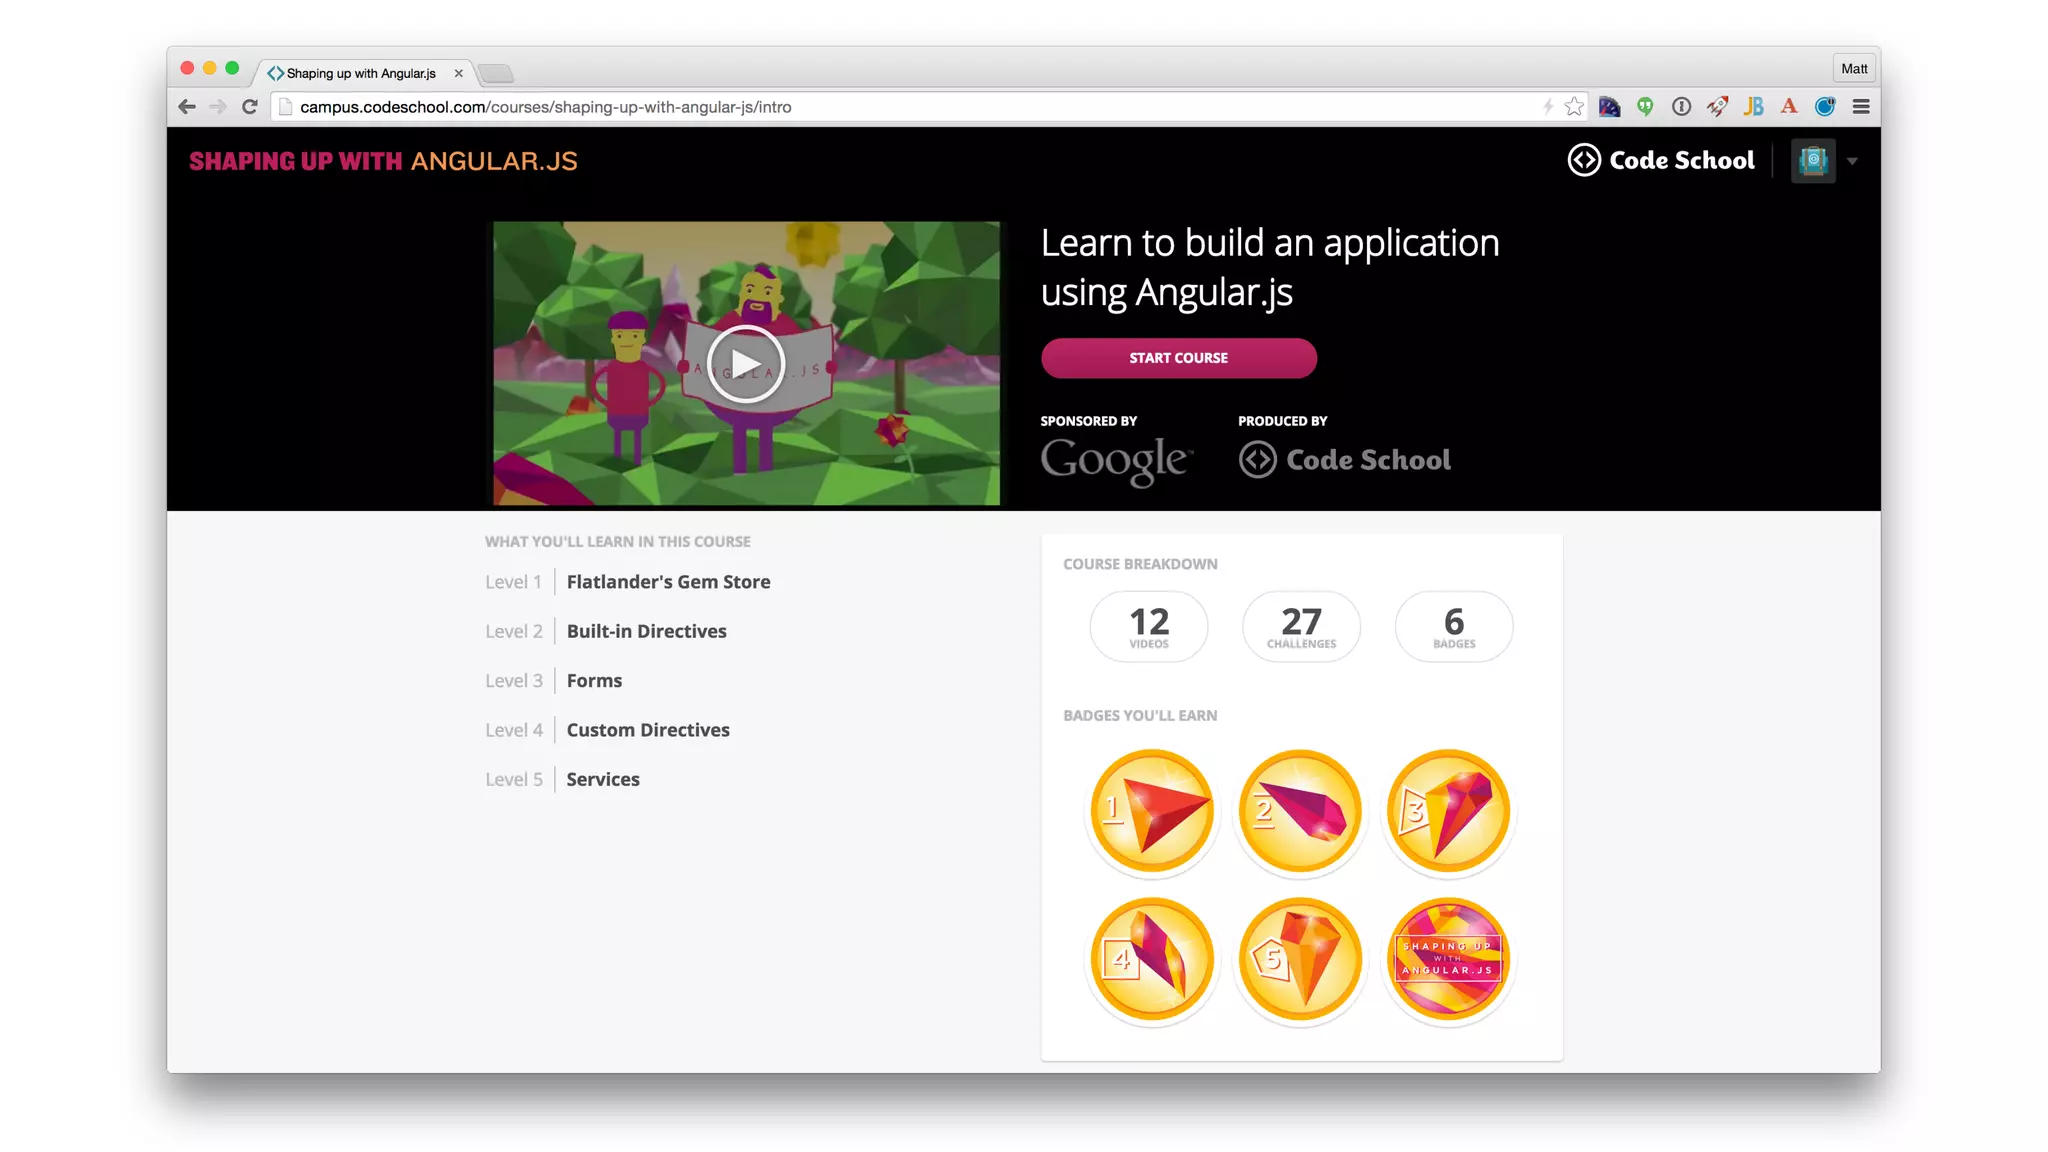Image resolution: width=2048 pixels, height=1152 pixels.
Task: Click the 'Badges You'll Earn' heading
Action: (1140, 716)
